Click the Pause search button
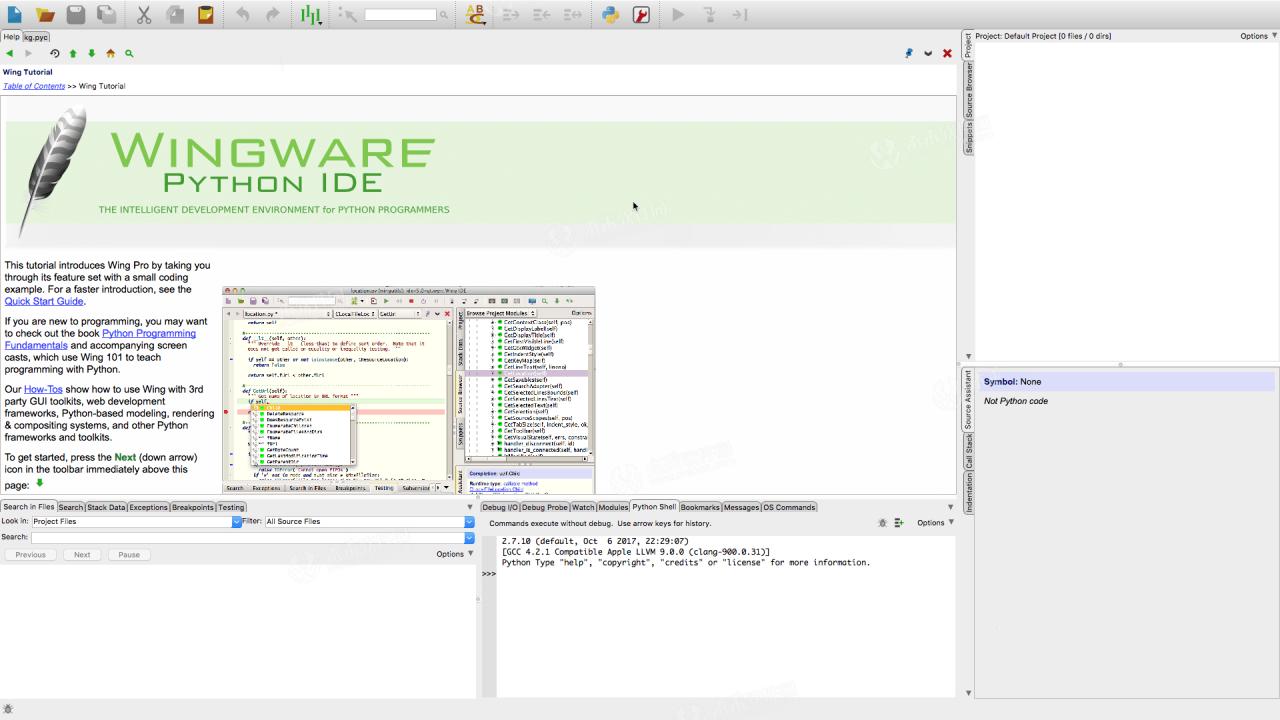Viewport: 1280px width, 720px height. coord(129,554)
